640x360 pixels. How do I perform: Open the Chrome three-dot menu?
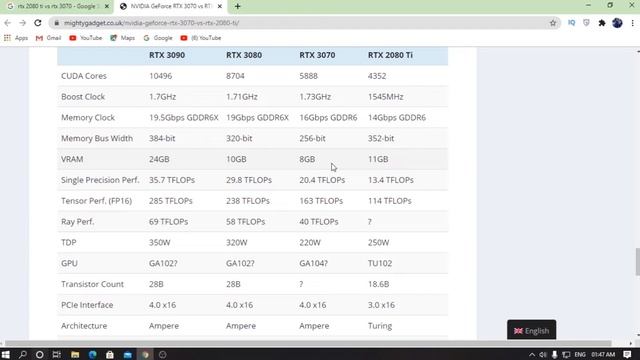[632, 23]
